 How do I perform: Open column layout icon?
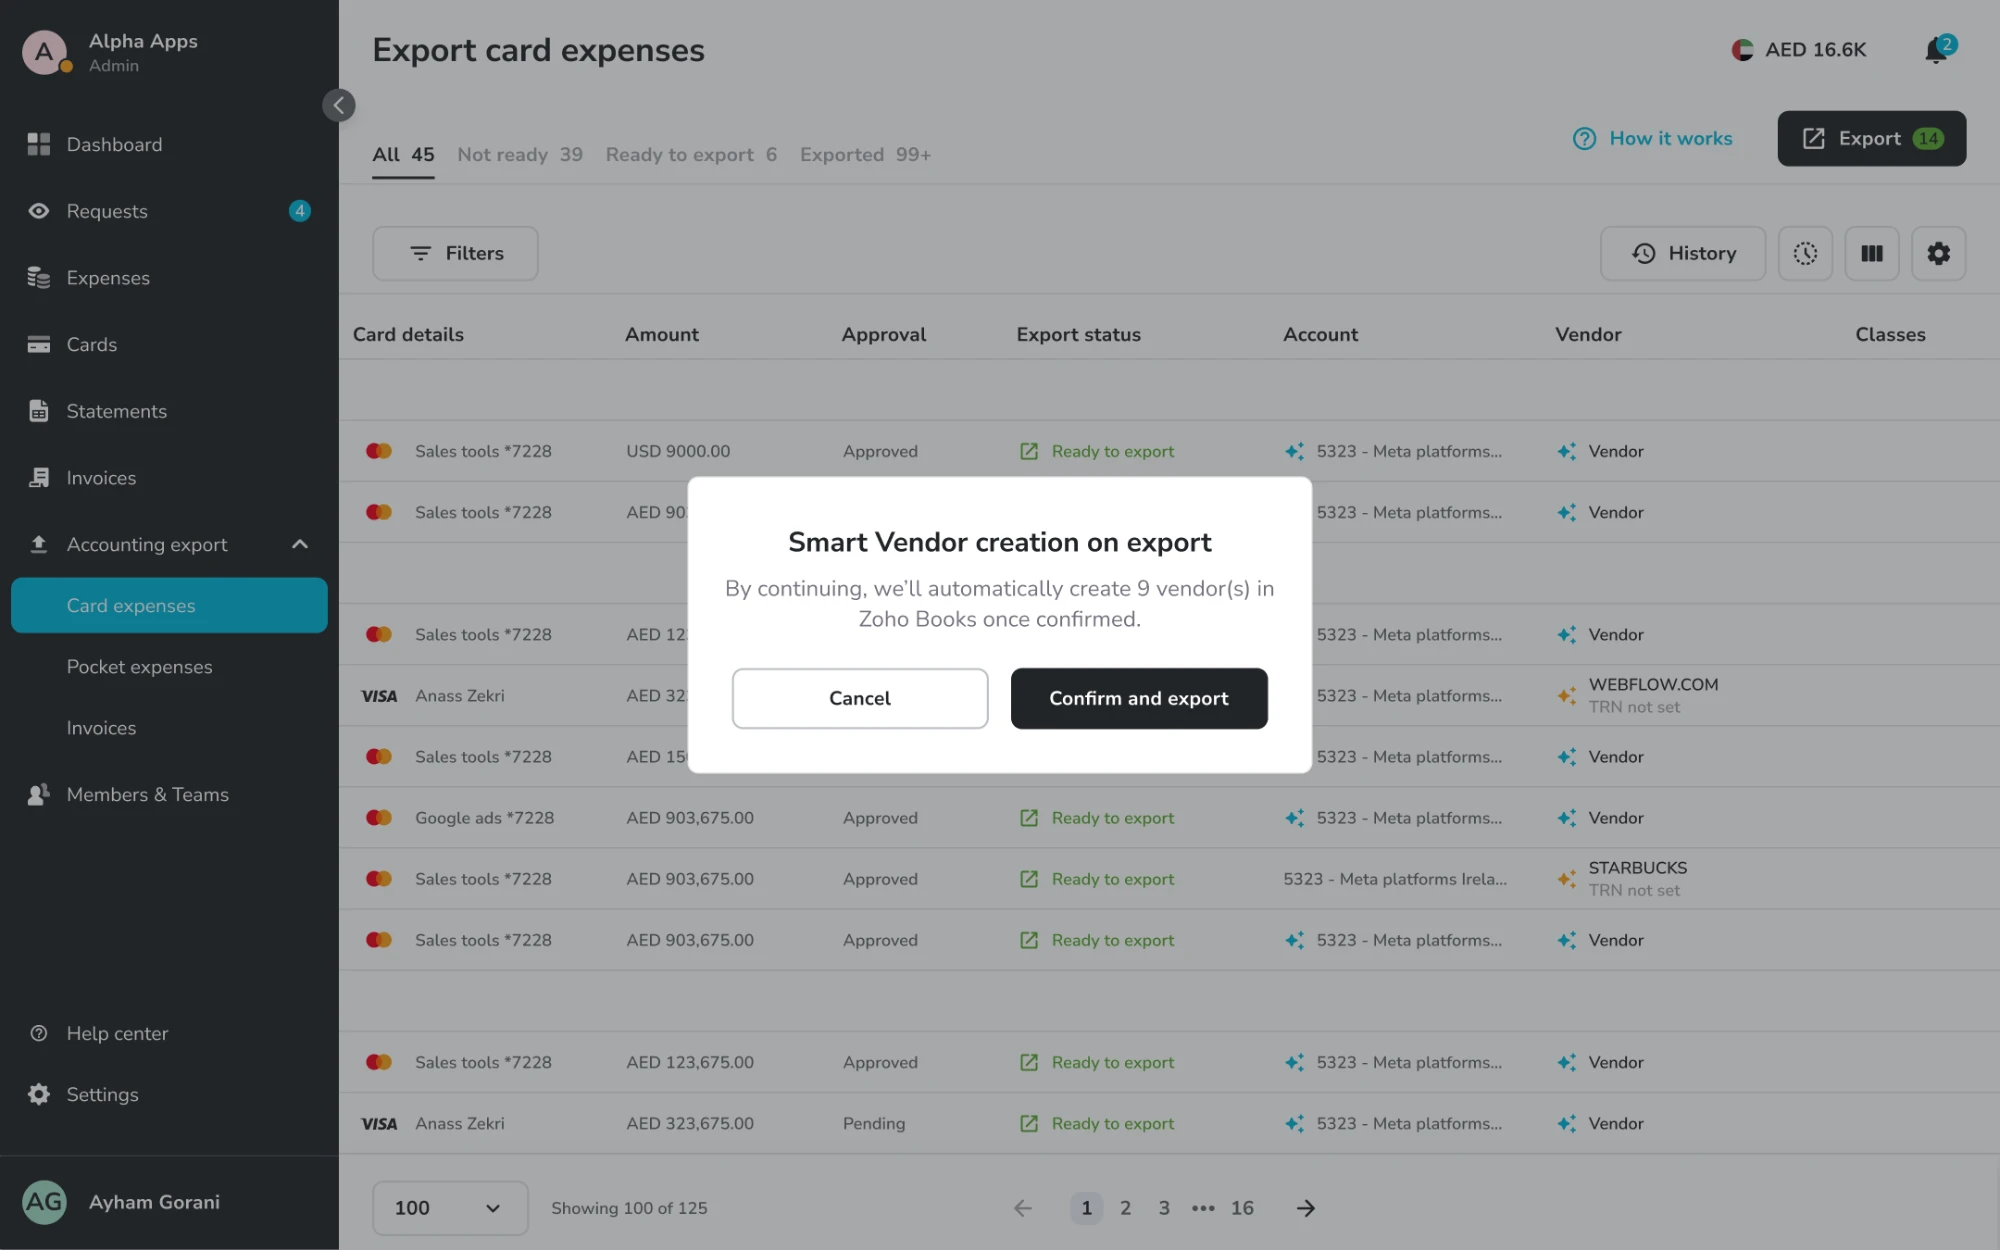pos(1872,253)
